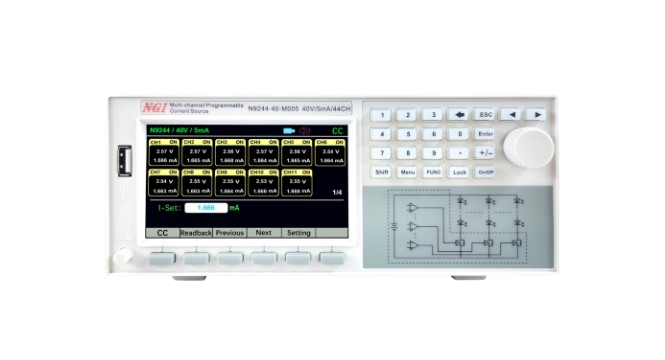The width and height of the screenshot is (665, 360).
Task: Click the rotary adjustment knob
Action: (529, 148)
